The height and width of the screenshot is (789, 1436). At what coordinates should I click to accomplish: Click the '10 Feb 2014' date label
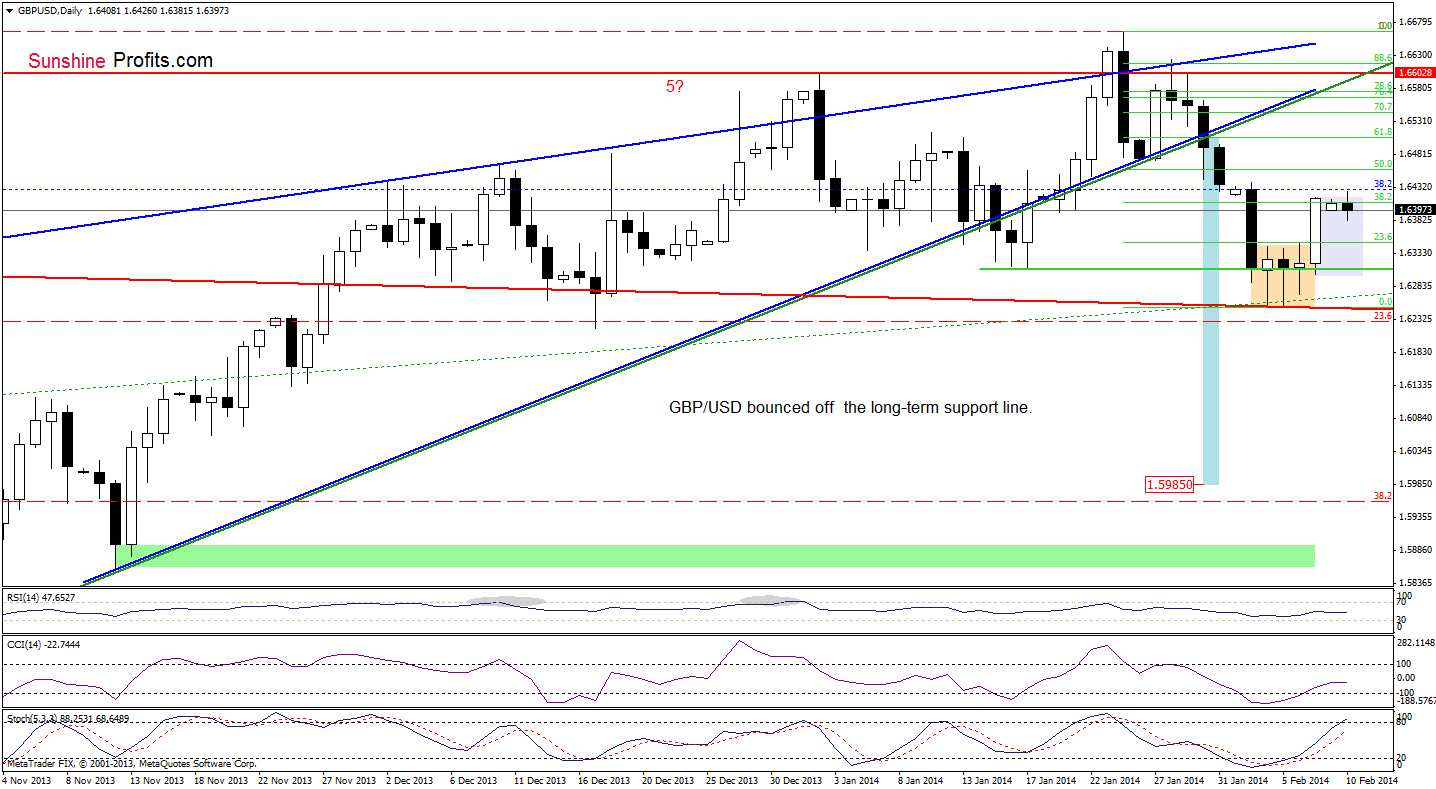1371,779
